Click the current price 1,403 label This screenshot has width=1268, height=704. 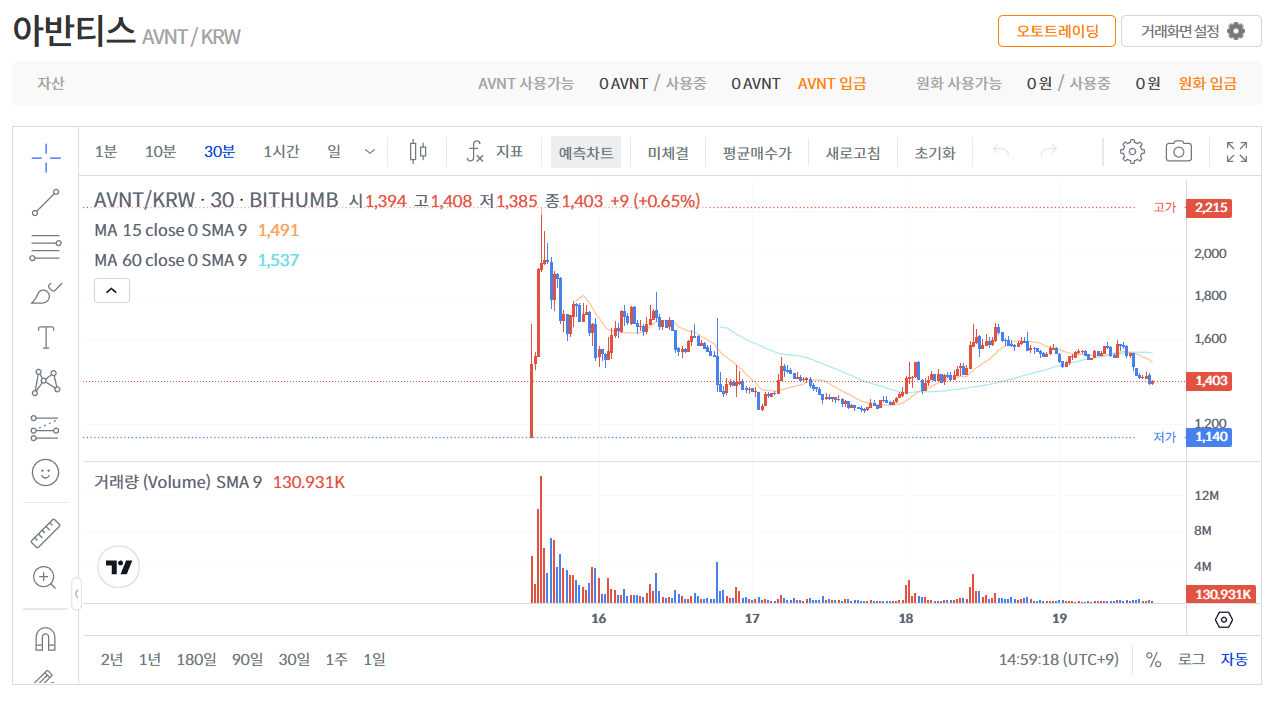1208,381
